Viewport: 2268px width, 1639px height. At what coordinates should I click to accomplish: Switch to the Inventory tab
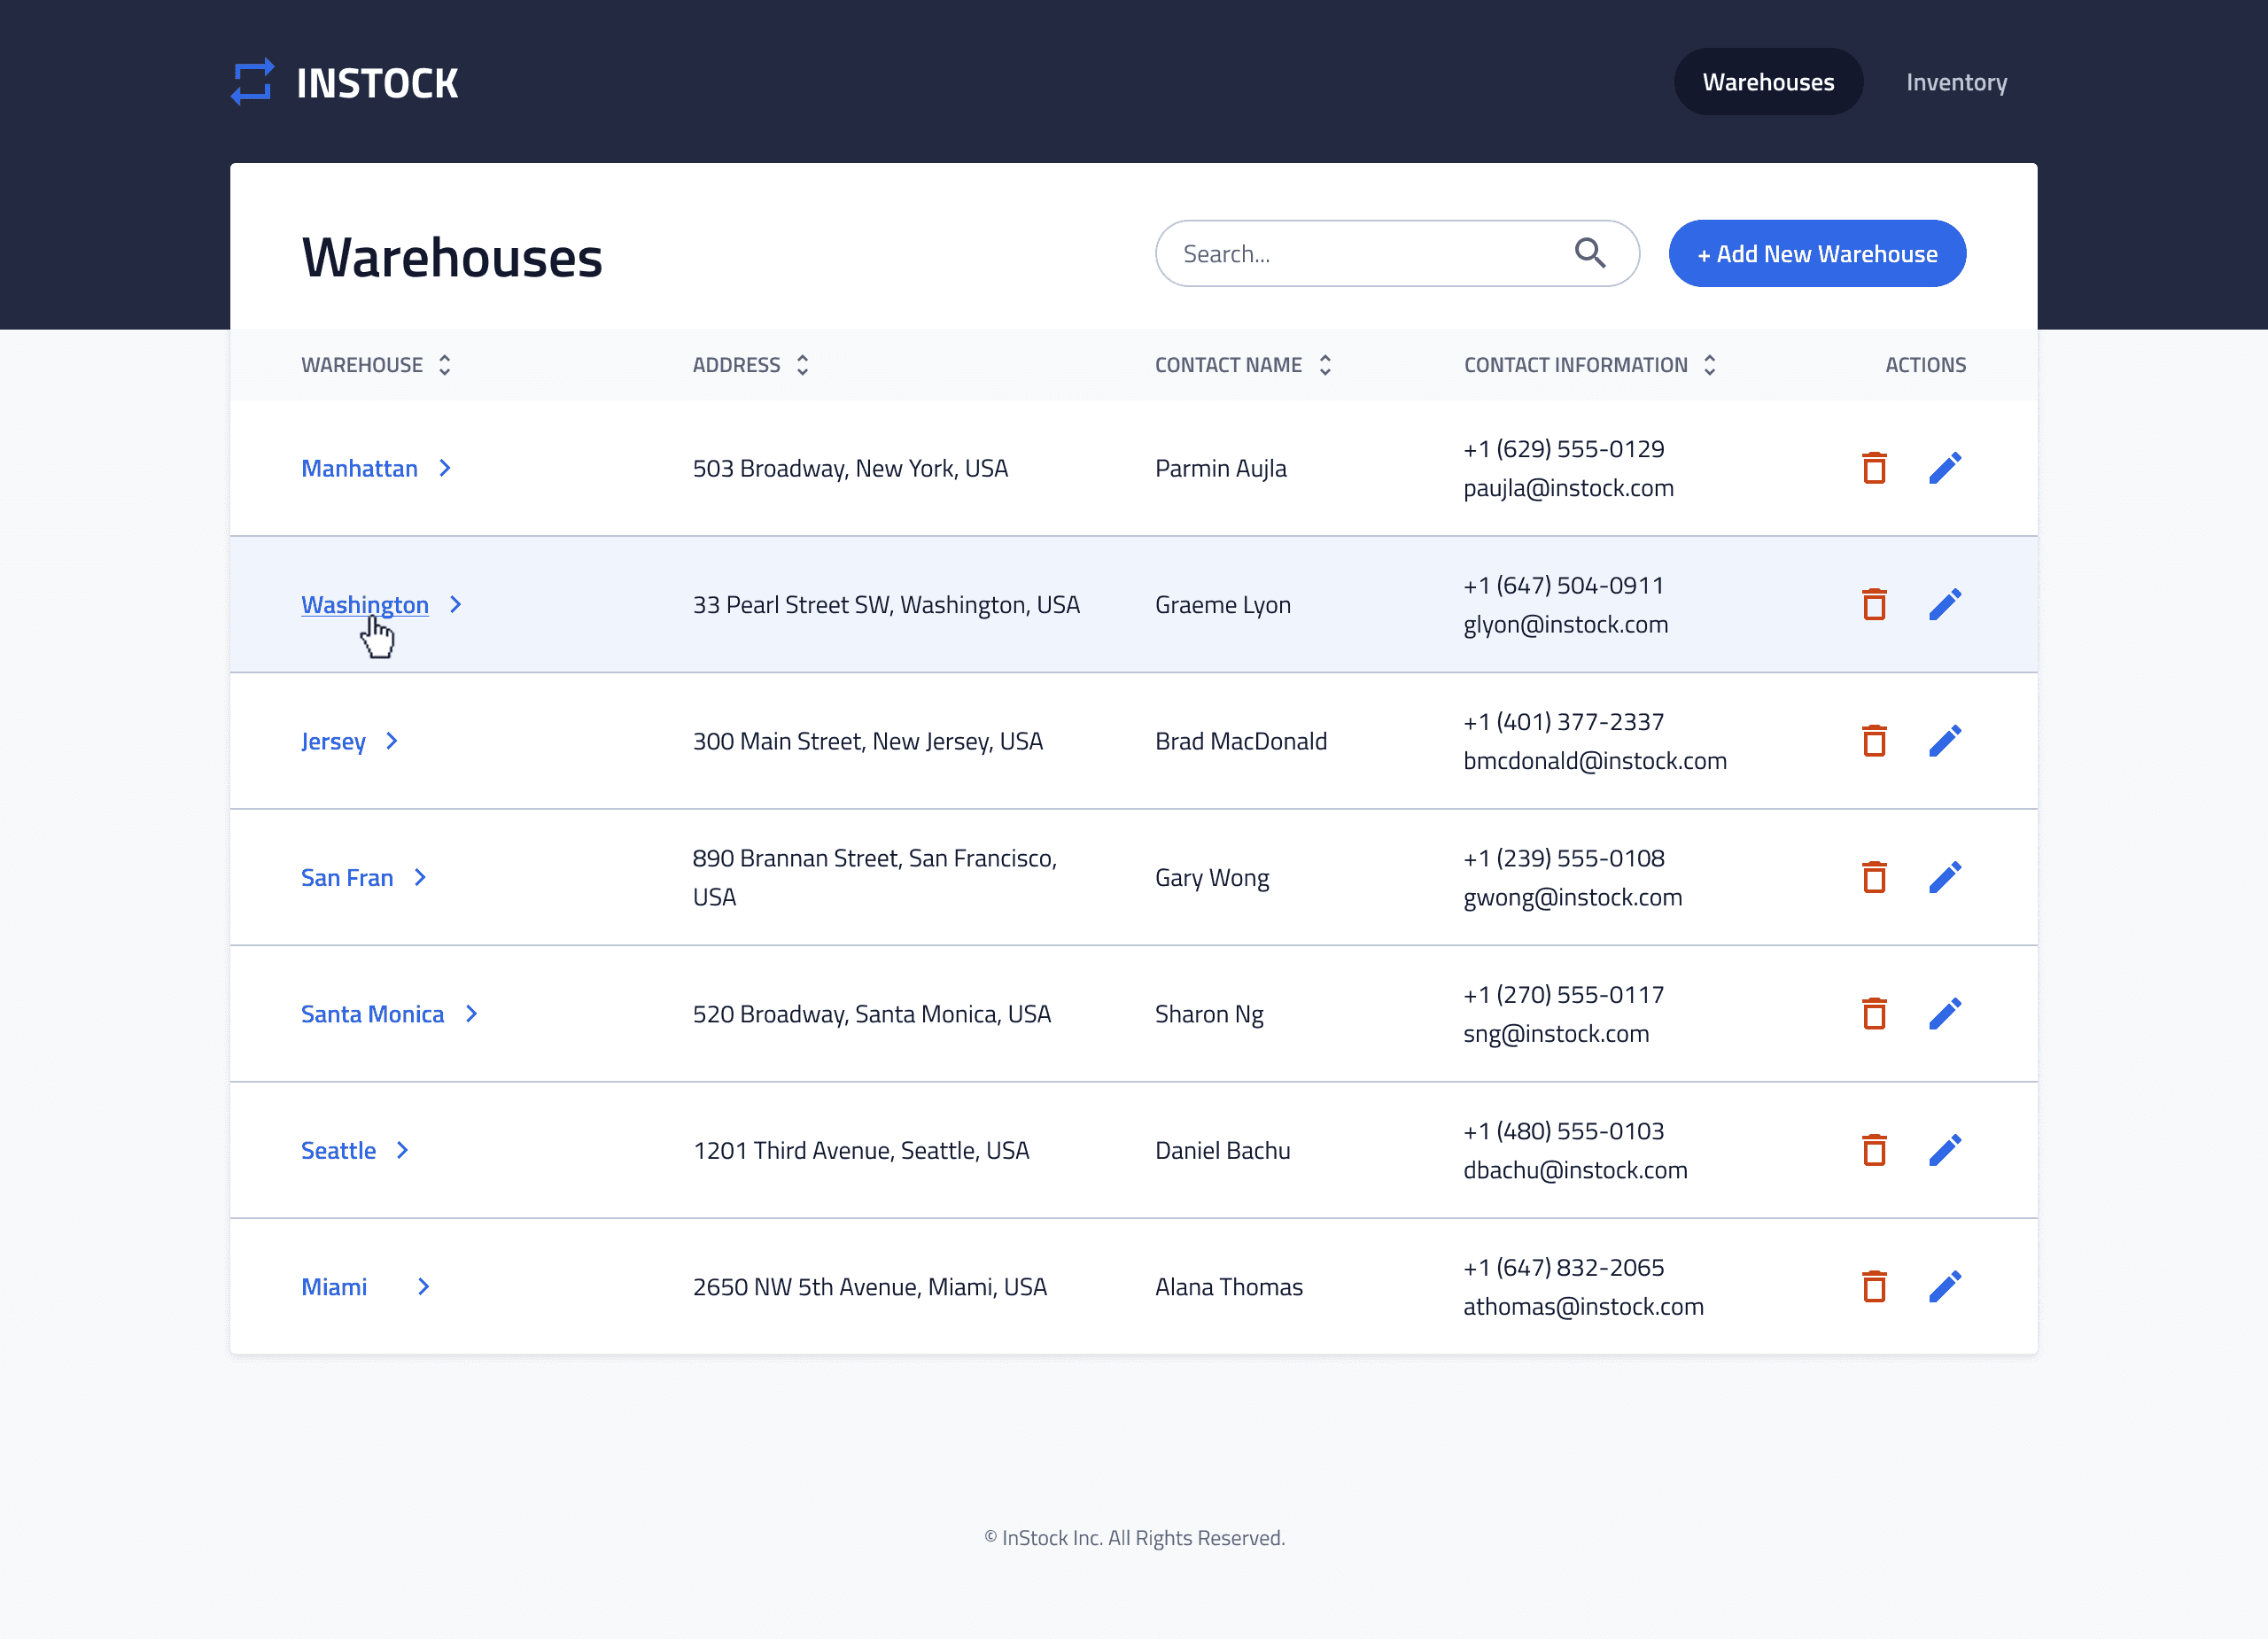(x=1956, y=82)
